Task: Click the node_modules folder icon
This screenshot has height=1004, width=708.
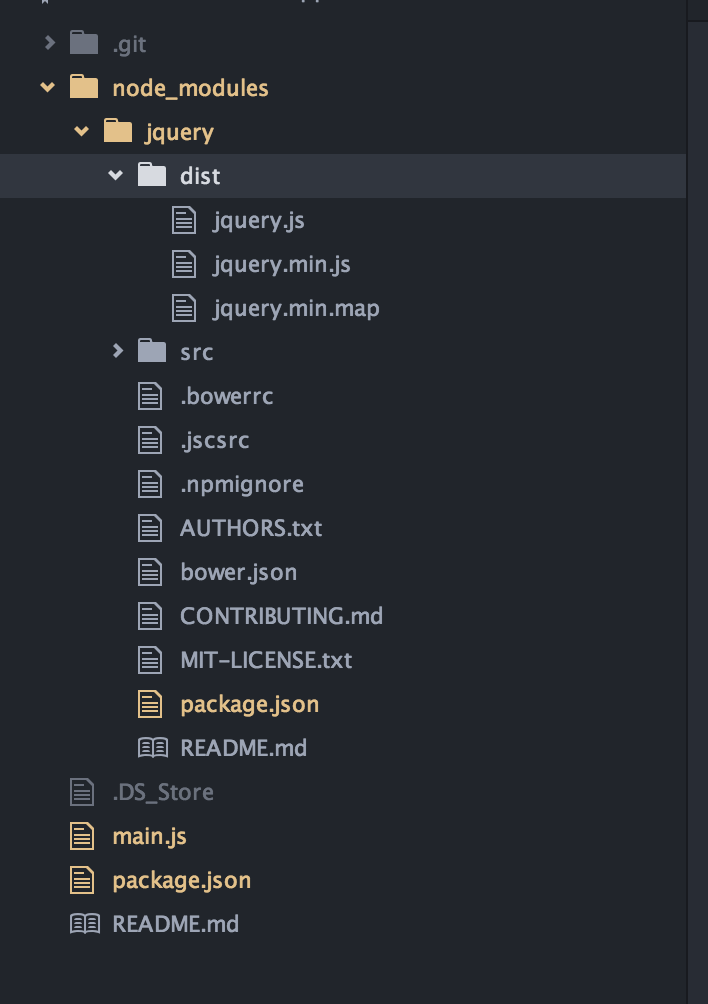Action: click(84, 88)
